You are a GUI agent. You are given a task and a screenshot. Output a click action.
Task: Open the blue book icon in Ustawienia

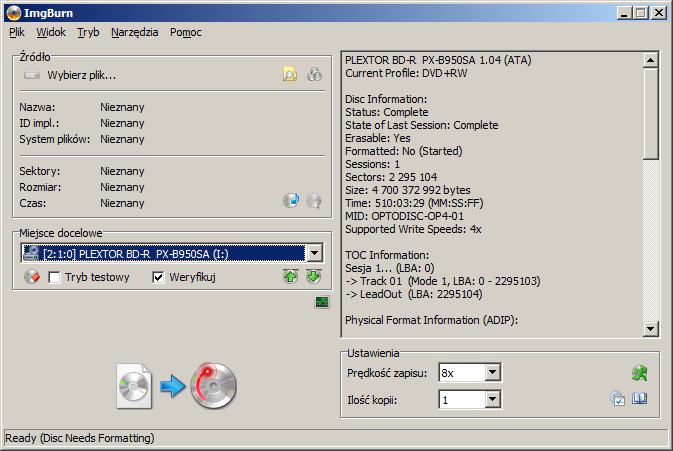640,399
